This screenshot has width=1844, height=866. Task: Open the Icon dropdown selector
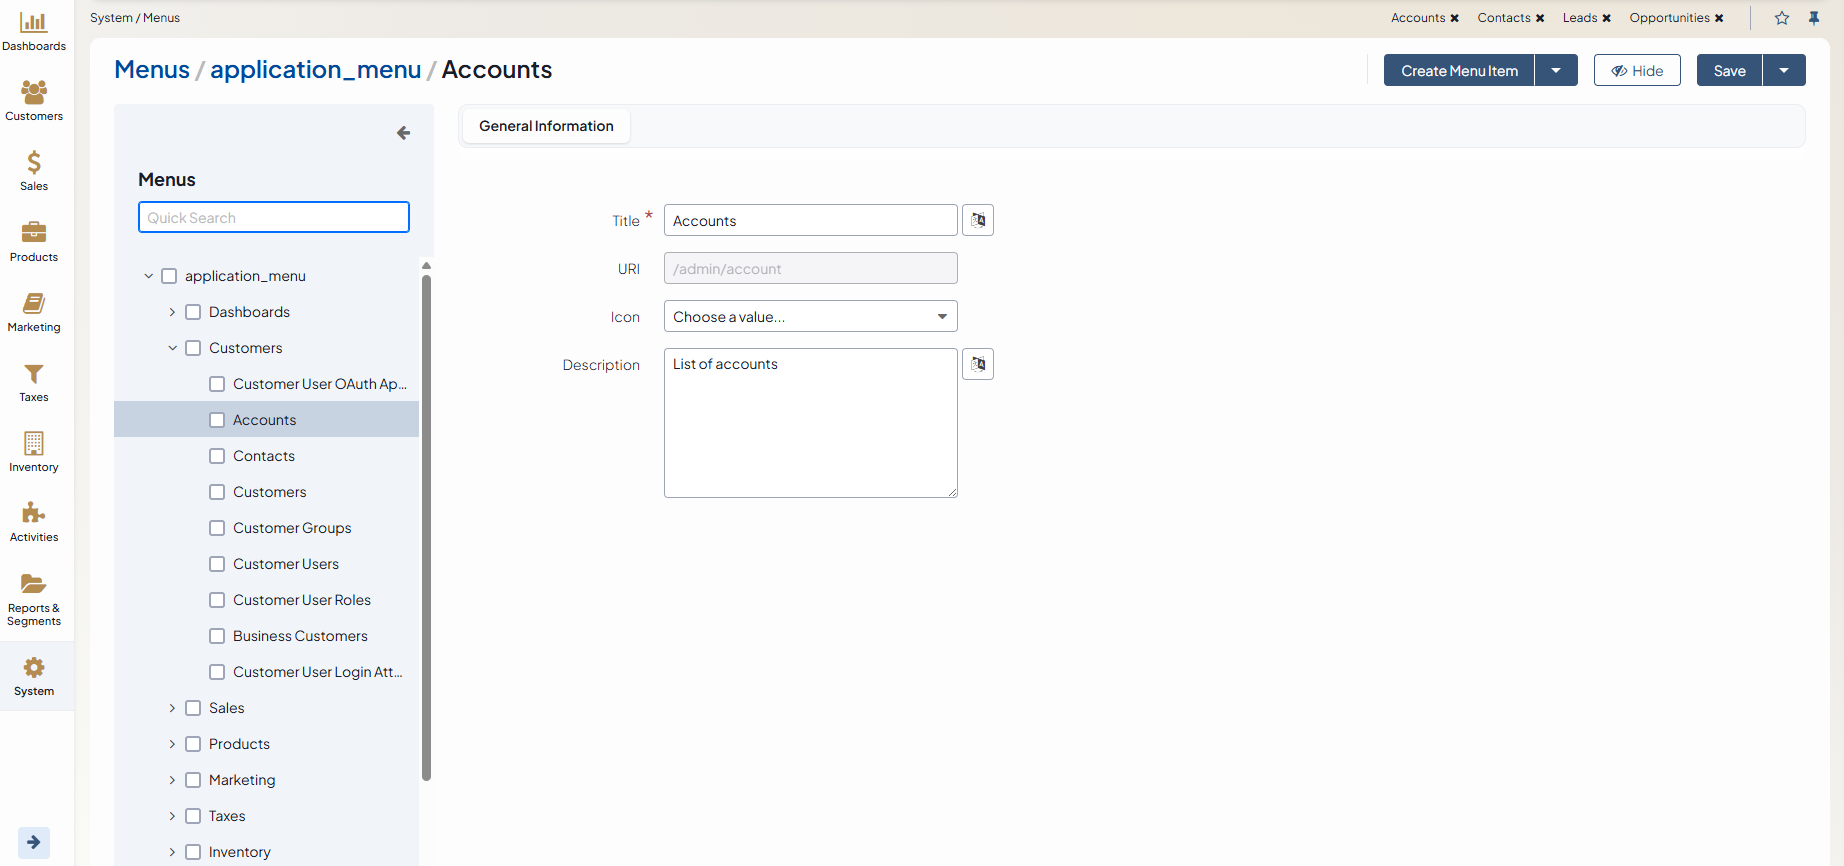point(810,317)
